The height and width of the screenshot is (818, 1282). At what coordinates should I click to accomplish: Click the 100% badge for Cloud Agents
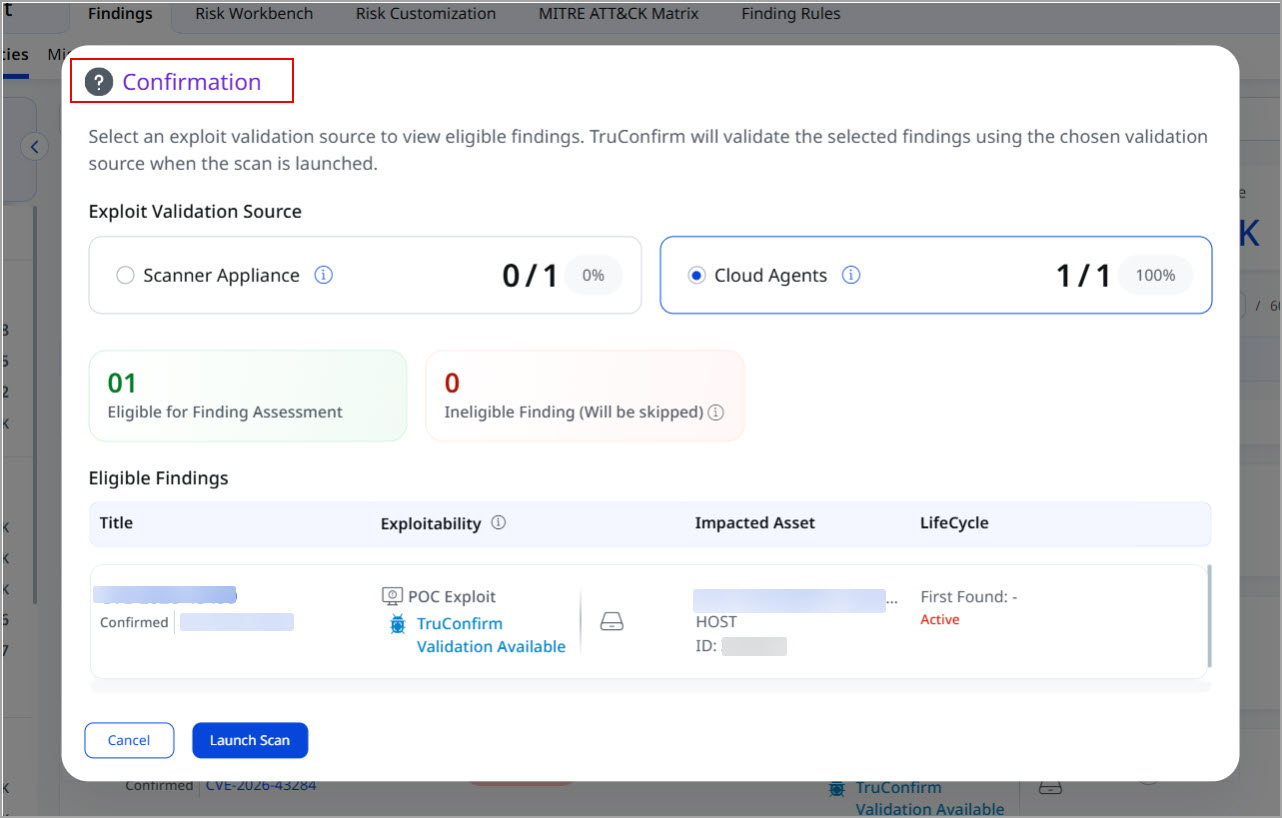[x=1155, y=275]
